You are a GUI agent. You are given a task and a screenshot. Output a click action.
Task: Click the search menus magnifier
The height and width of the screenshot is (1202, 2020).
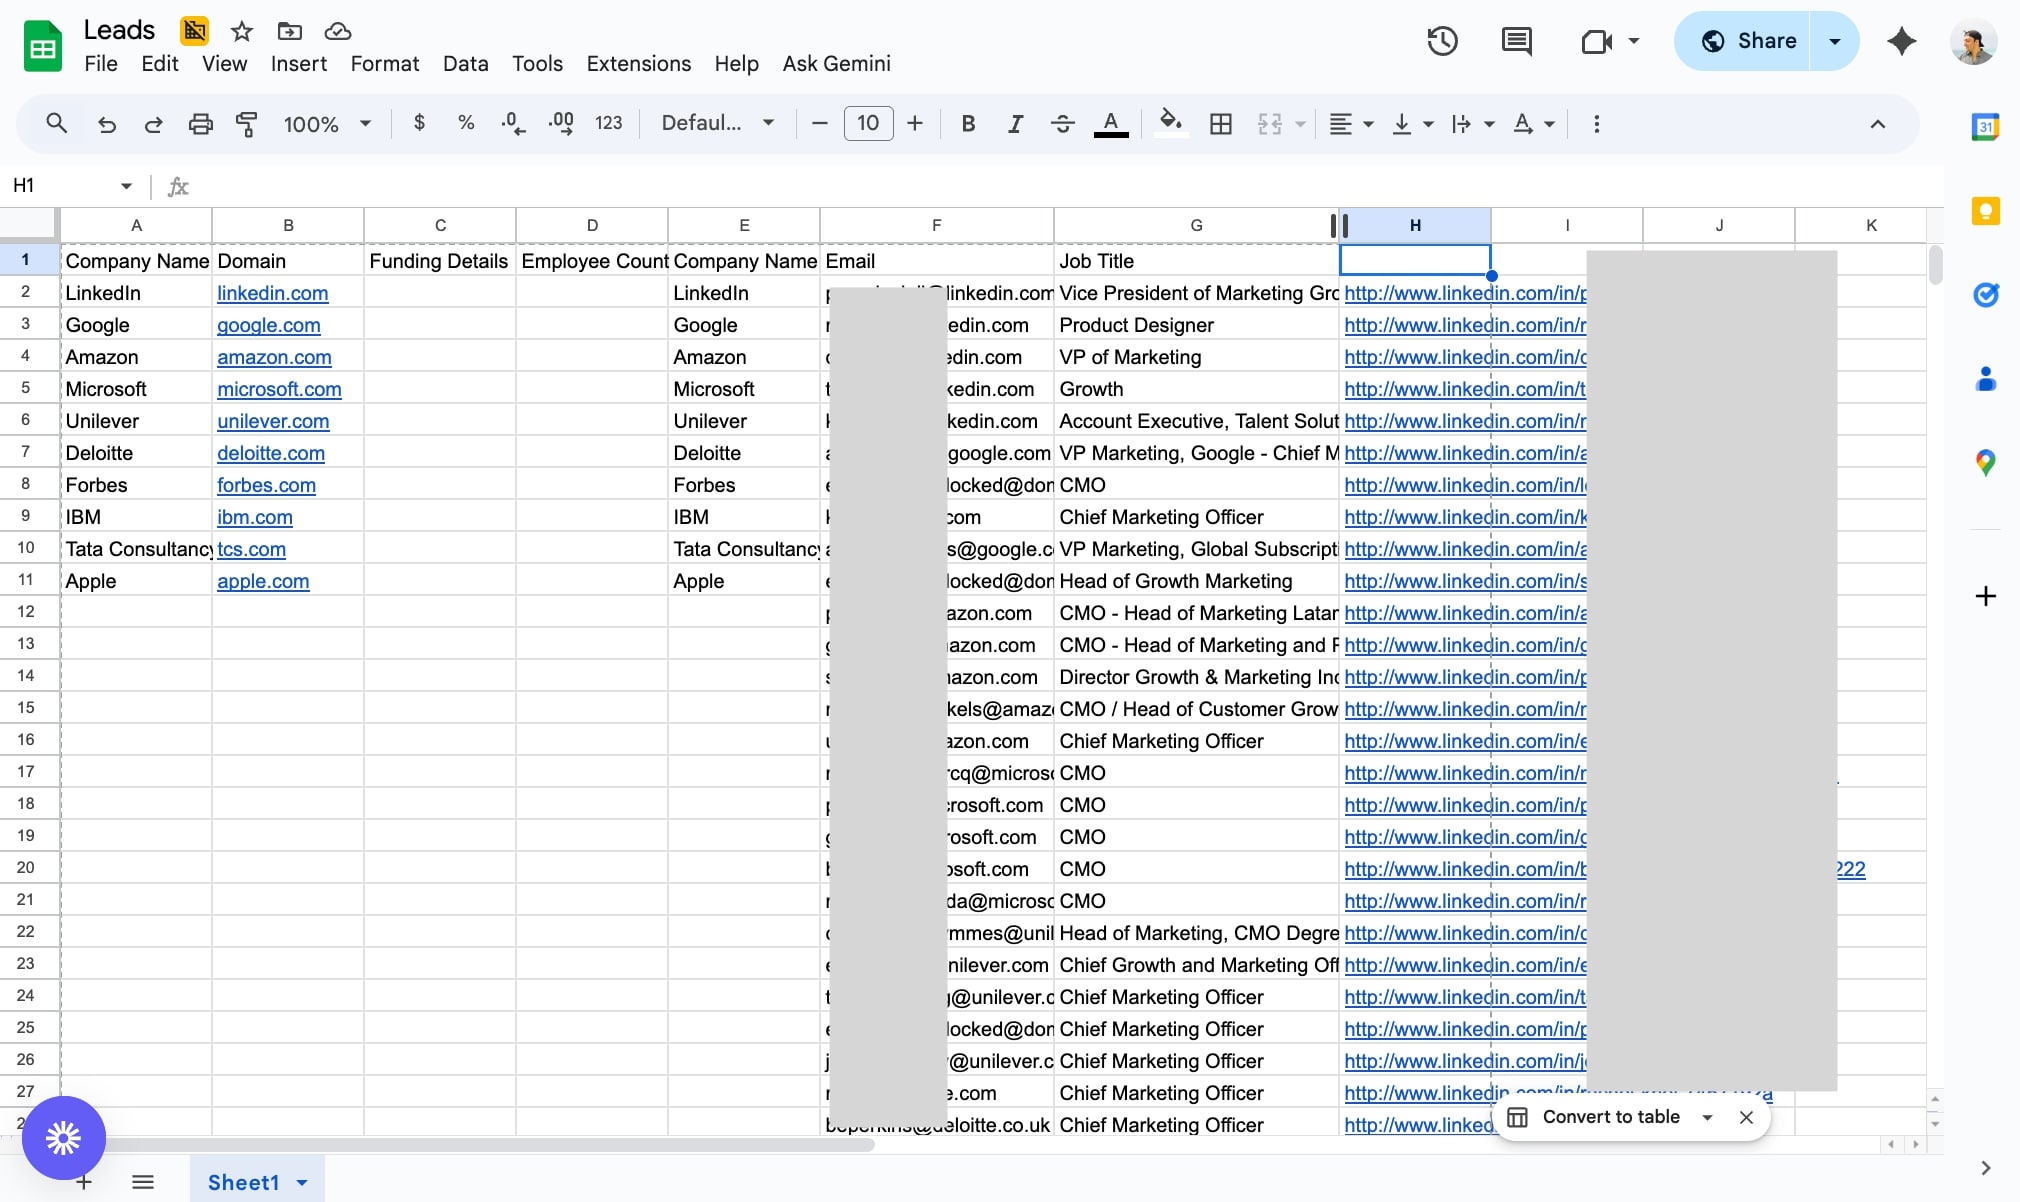pos(57,123)
